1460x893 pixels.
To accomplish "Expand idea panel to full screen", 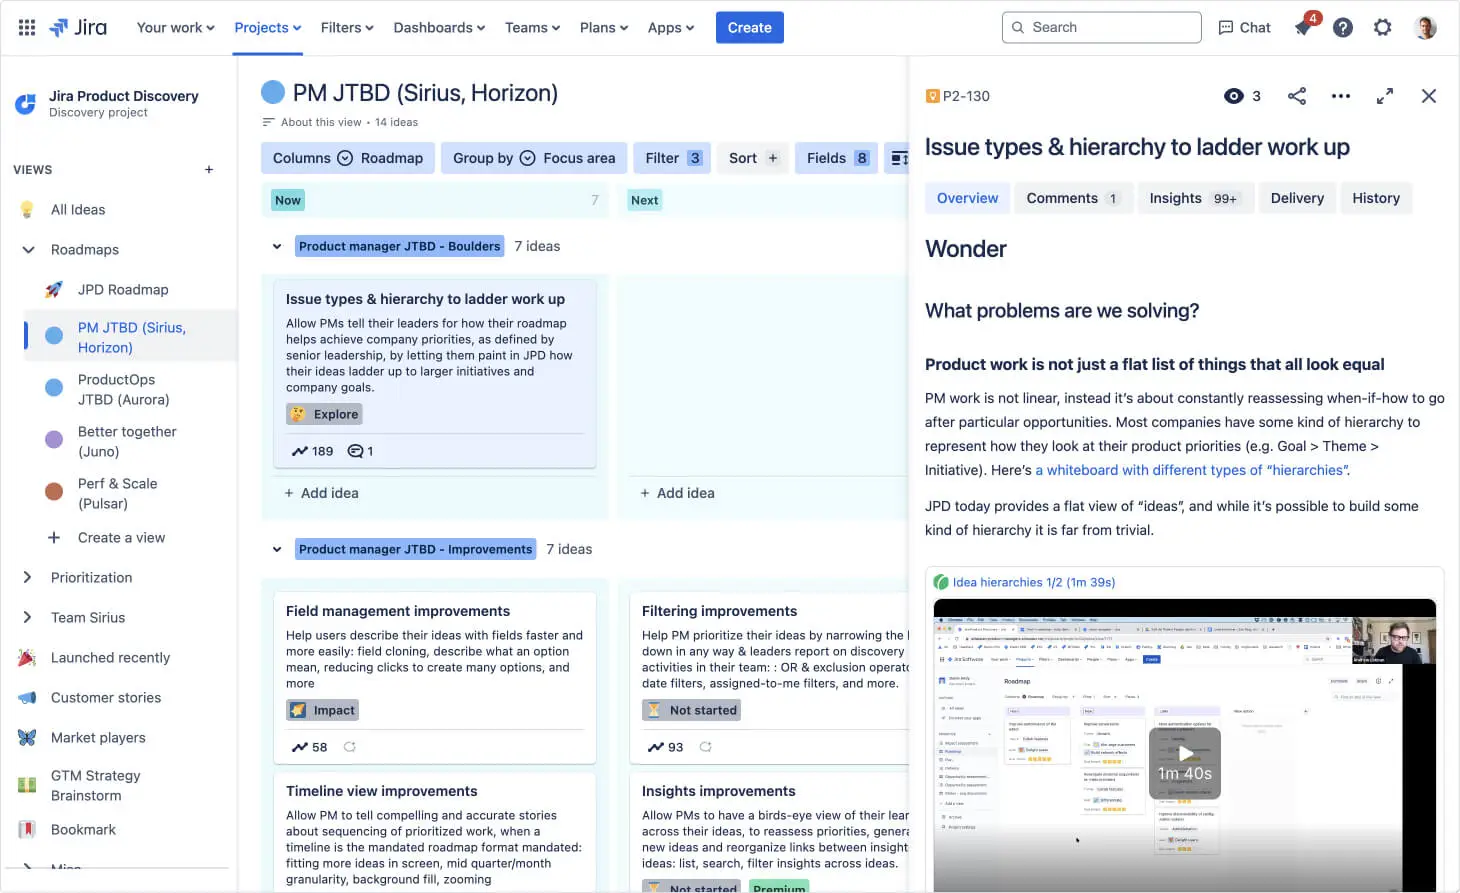I will click(x=1385, y=96).
